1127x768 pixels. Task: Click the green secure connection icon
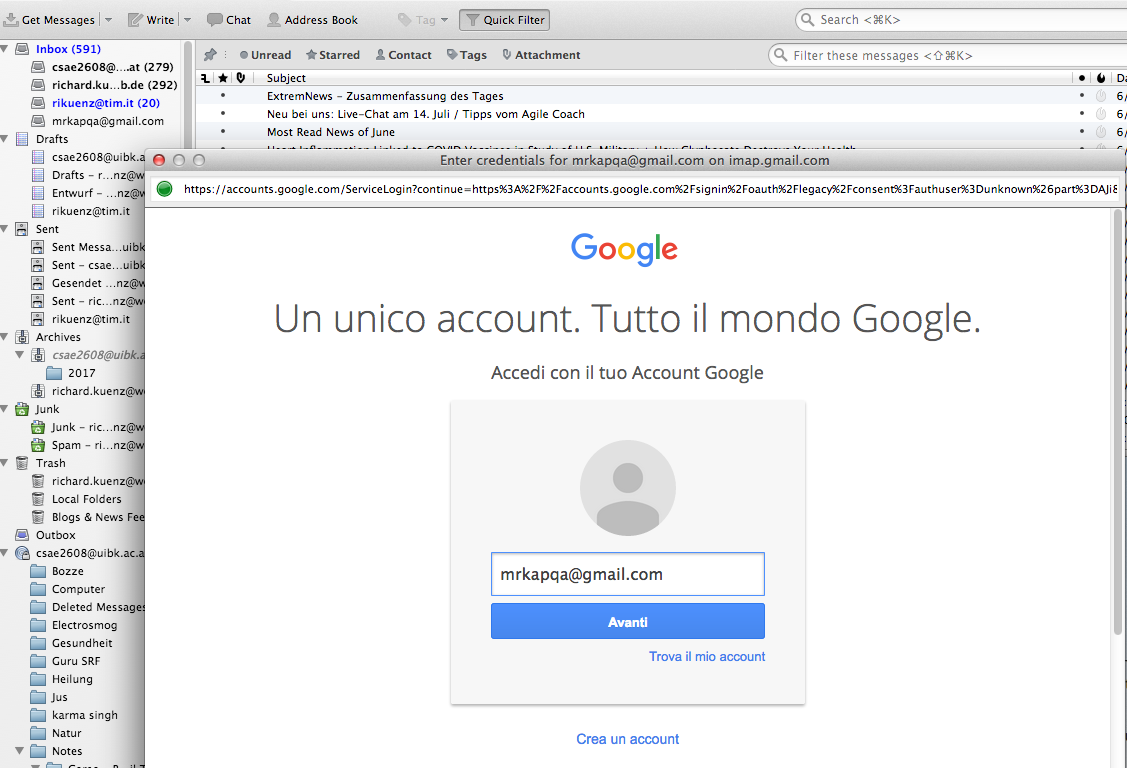(165, 189)
